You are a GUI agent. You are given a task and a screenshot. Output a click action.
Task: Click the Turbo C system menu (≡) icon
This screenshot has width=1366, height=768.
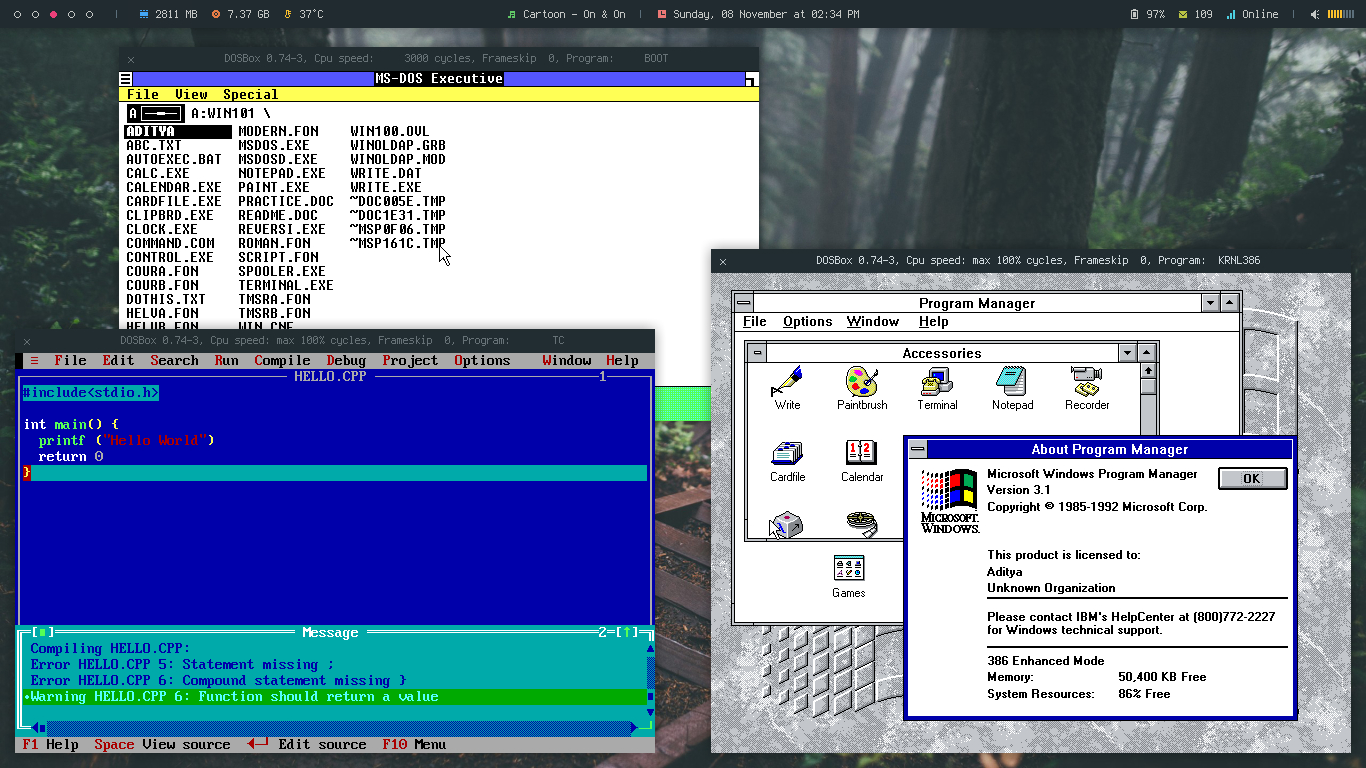[x=34, y=361]
